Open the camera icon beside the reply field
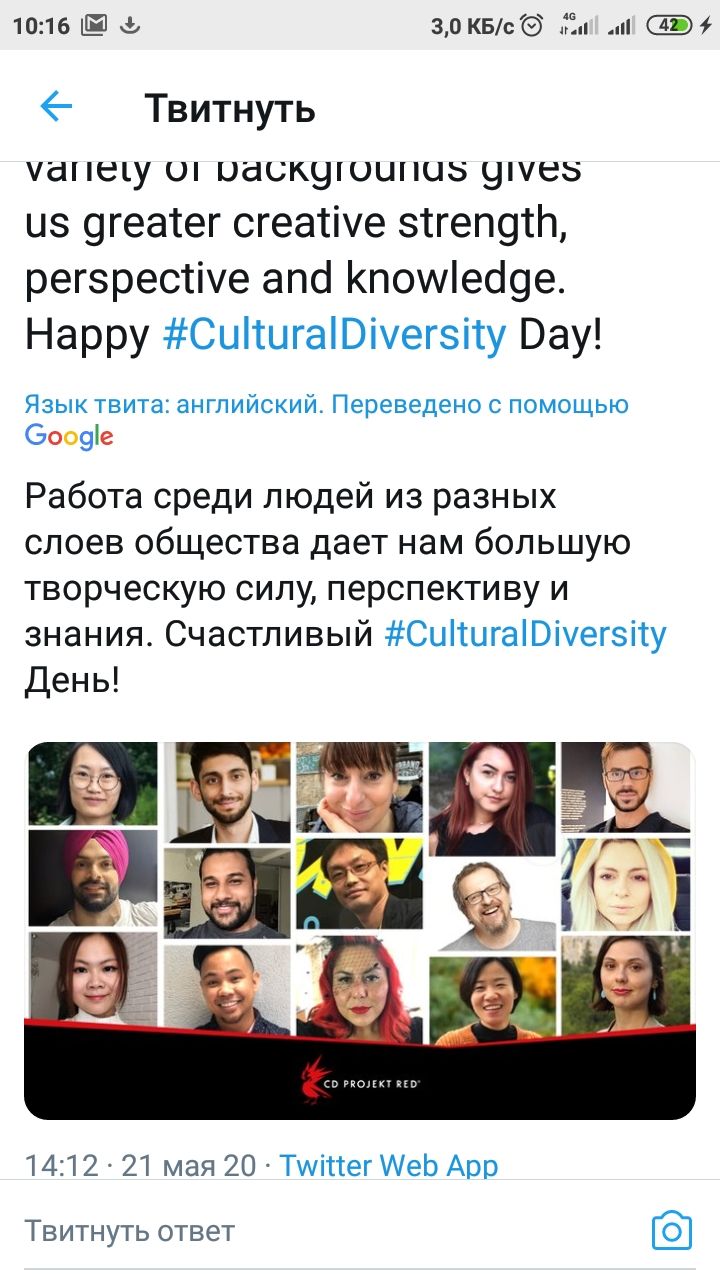The height and width of the screenshot is (1280, 720). coord(671,1230)
